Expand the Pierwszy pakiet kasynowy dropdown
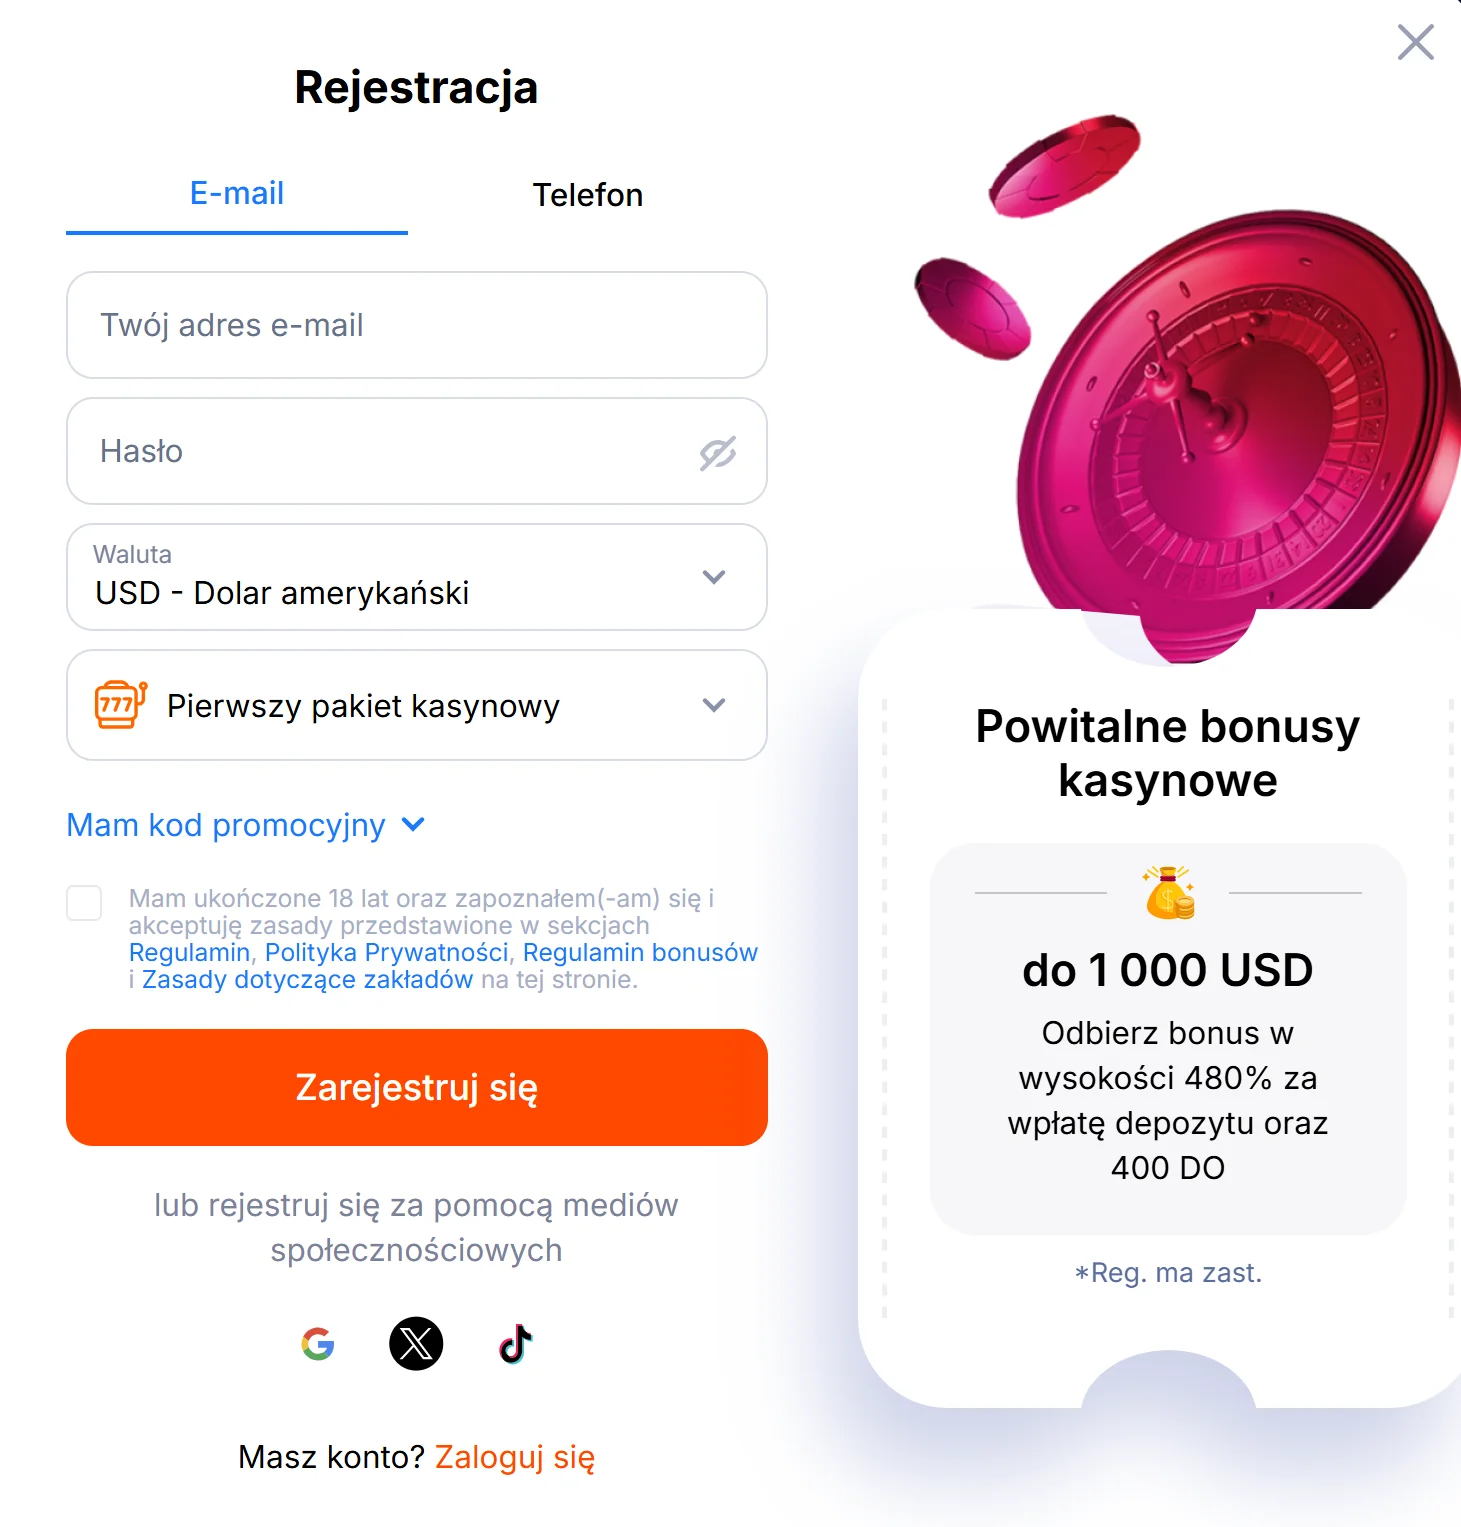The width and height of the screenshot is (1461, 1527). pos(417,705)
